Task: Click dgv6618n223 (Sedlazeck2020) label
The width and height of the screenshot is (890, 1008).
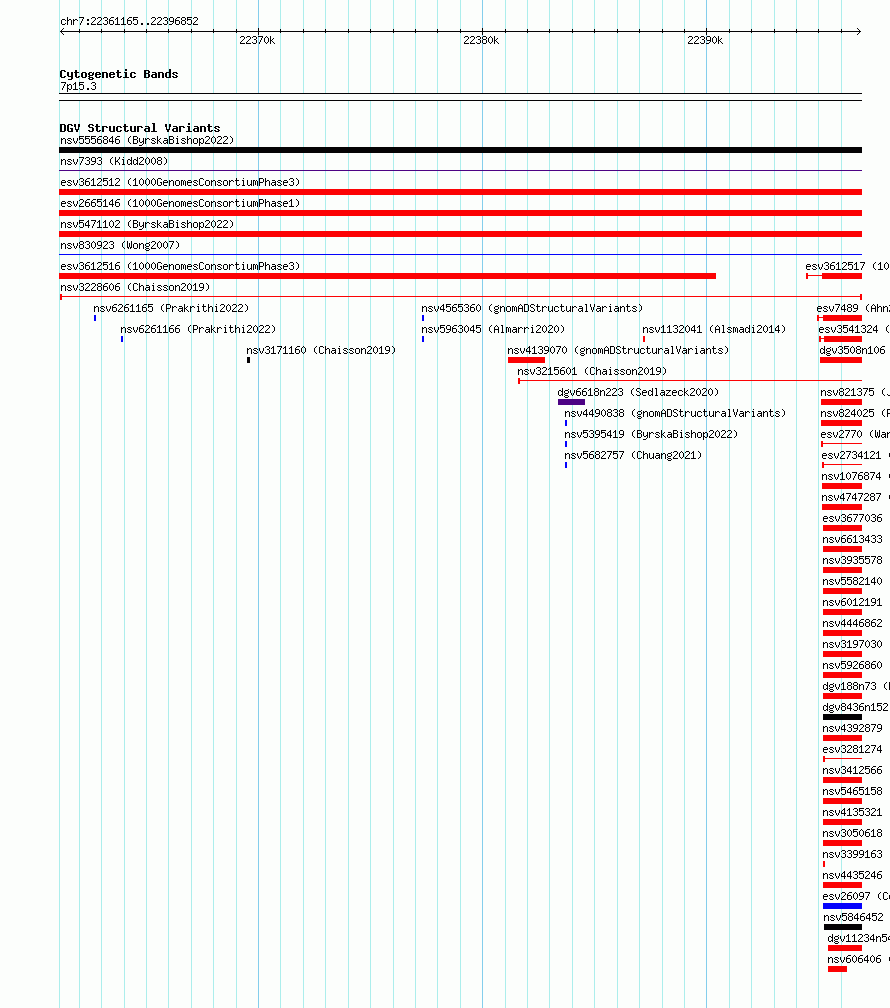Action: 638,392
